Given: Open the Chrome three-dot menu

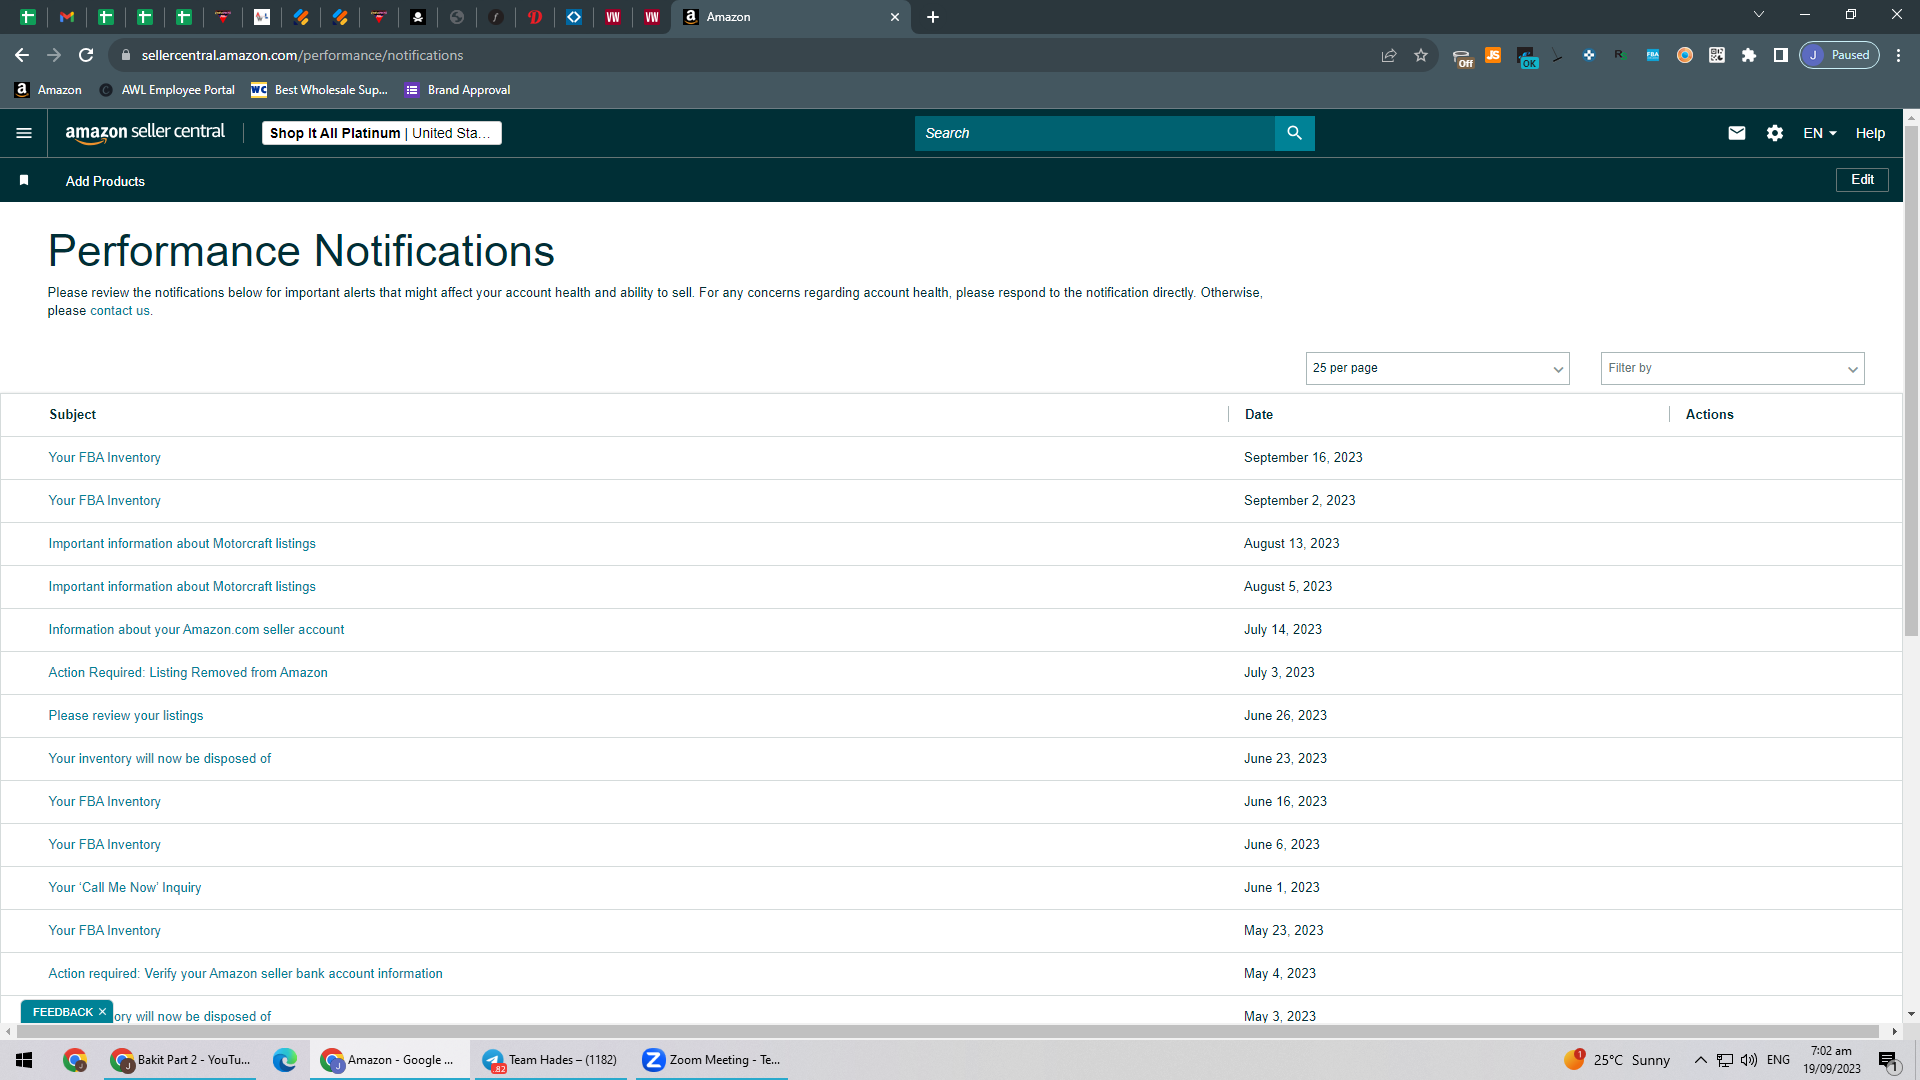Looking at the screenshot, I should [x=1898, y=55].
